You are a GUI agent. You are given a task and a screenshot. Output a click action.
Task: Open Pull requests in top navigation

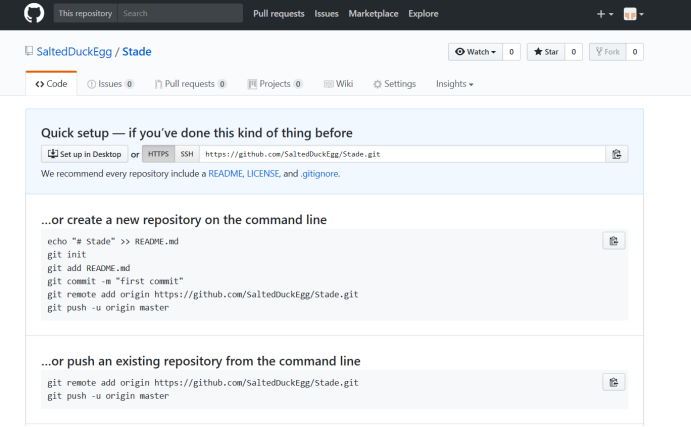tap(279, 14)
